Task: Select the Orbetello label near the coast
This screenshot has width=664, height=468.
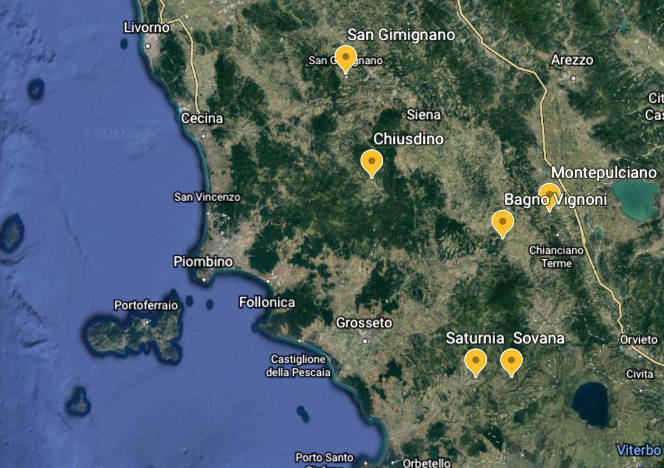Action: [x=425, y=462]
